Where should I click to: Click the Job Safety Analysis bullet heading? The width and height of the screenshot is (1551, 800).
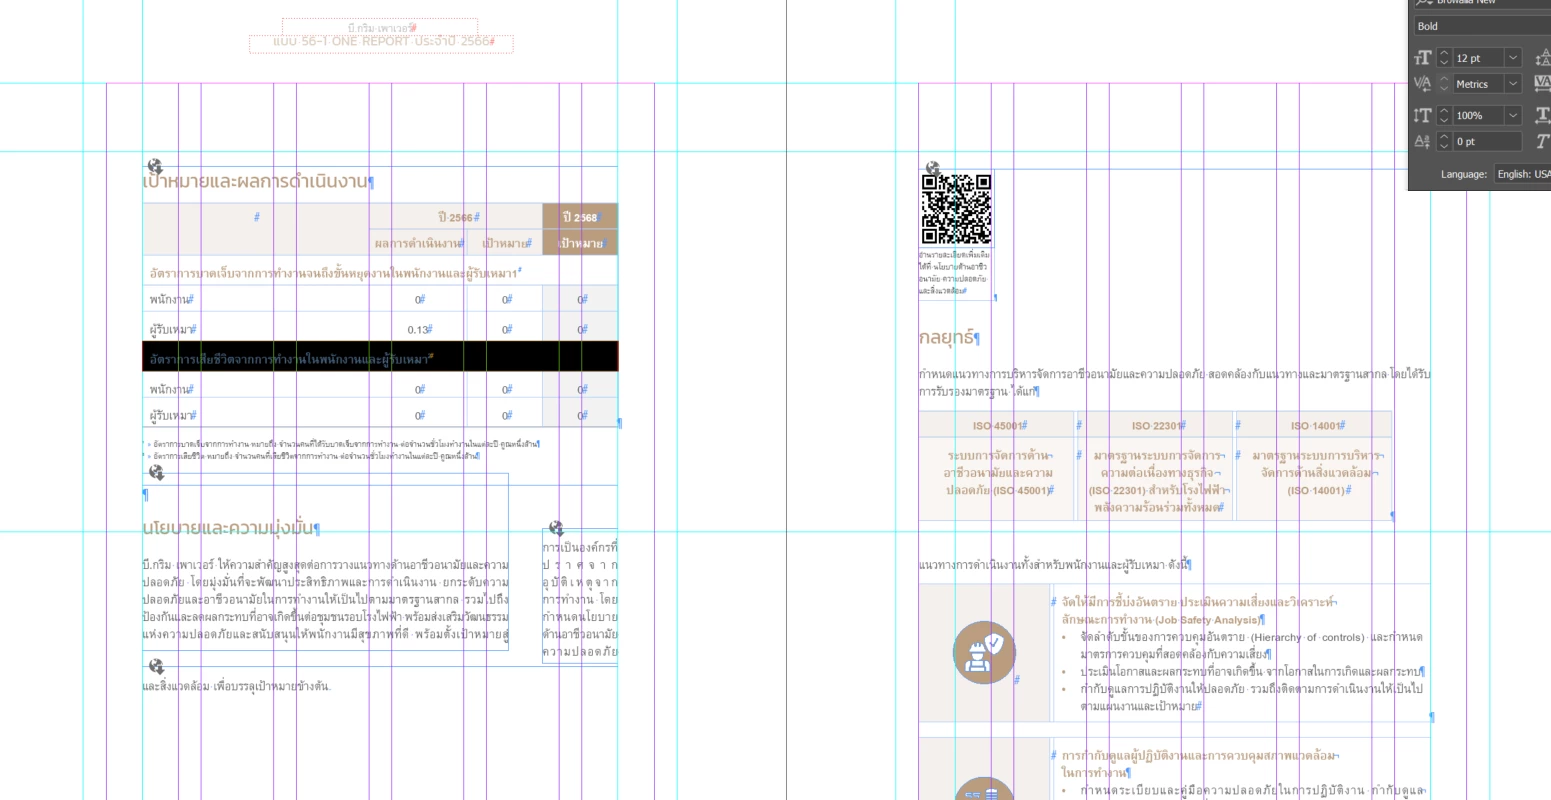1197,611
